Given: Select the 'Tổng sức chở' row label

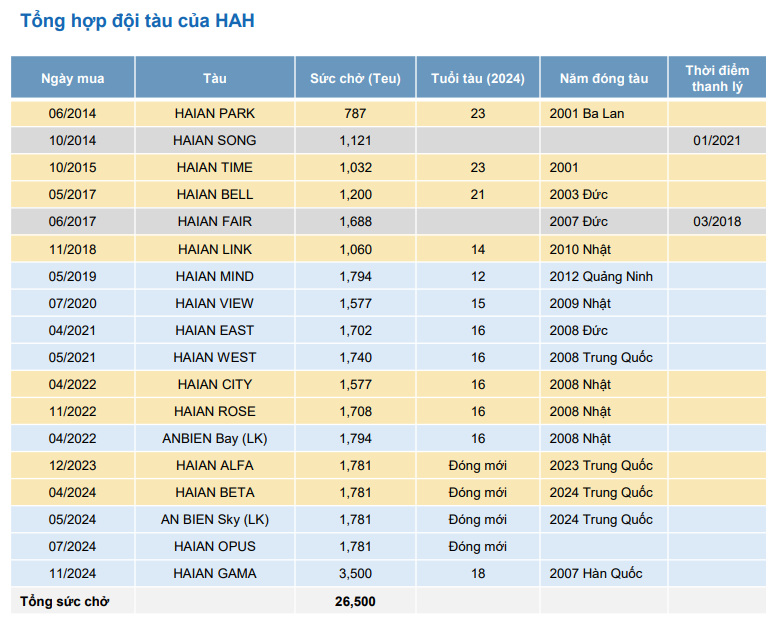Looking at the screenshot, I should (64, 601).
